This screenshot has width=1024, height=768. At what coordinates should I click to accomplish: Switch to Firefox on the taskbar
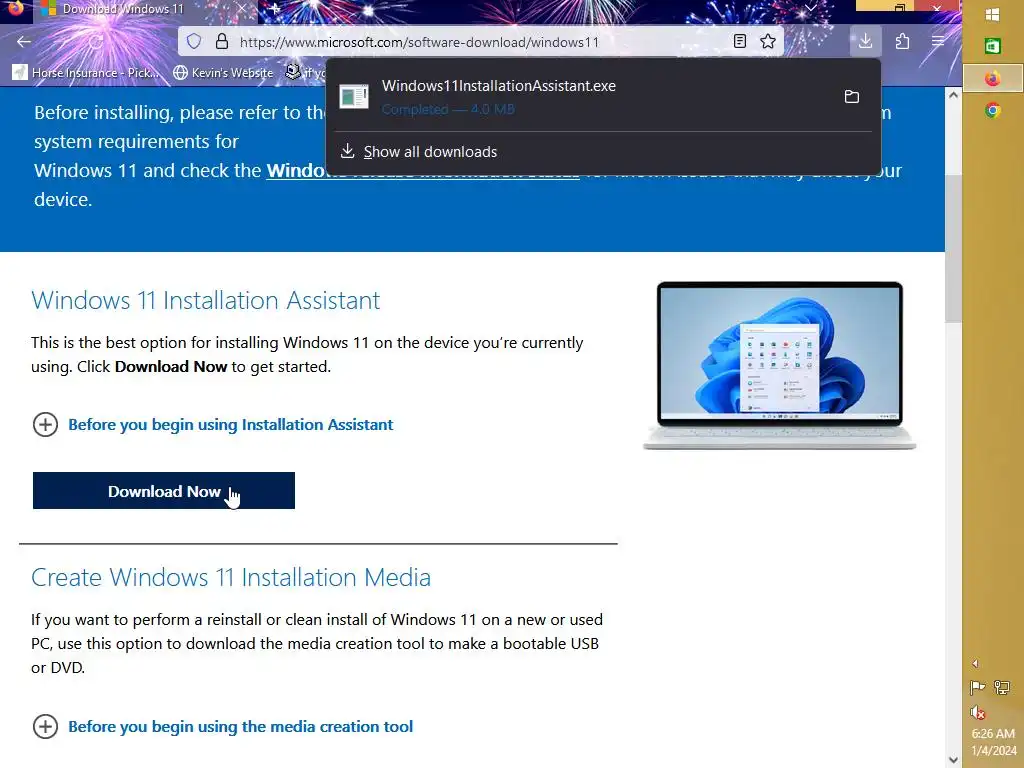coord(993,78)
